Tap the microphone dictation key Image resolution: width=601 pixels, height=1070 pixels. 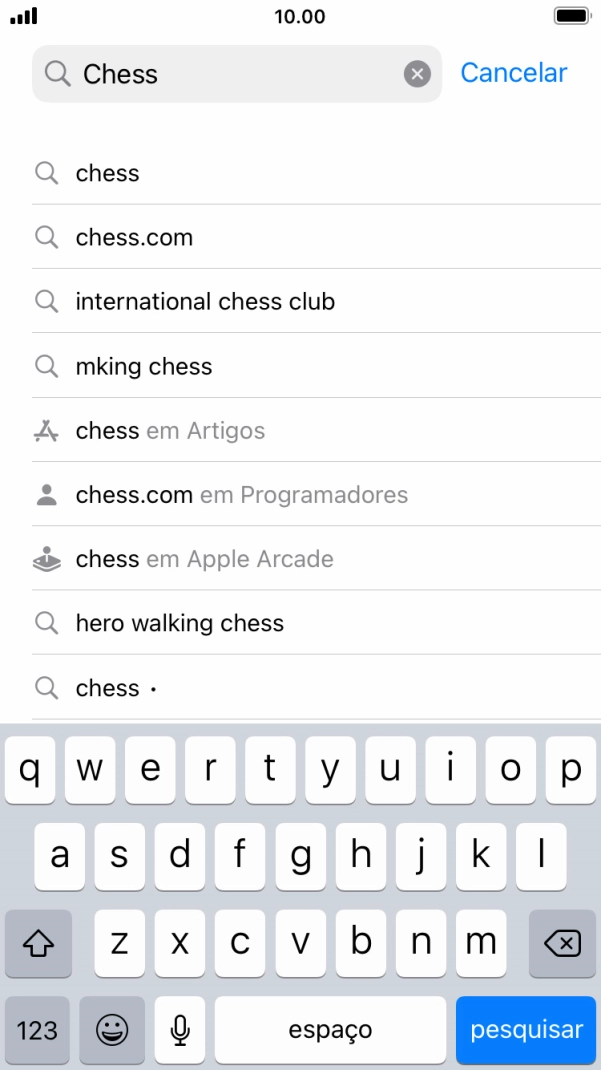coord(180,1030)
